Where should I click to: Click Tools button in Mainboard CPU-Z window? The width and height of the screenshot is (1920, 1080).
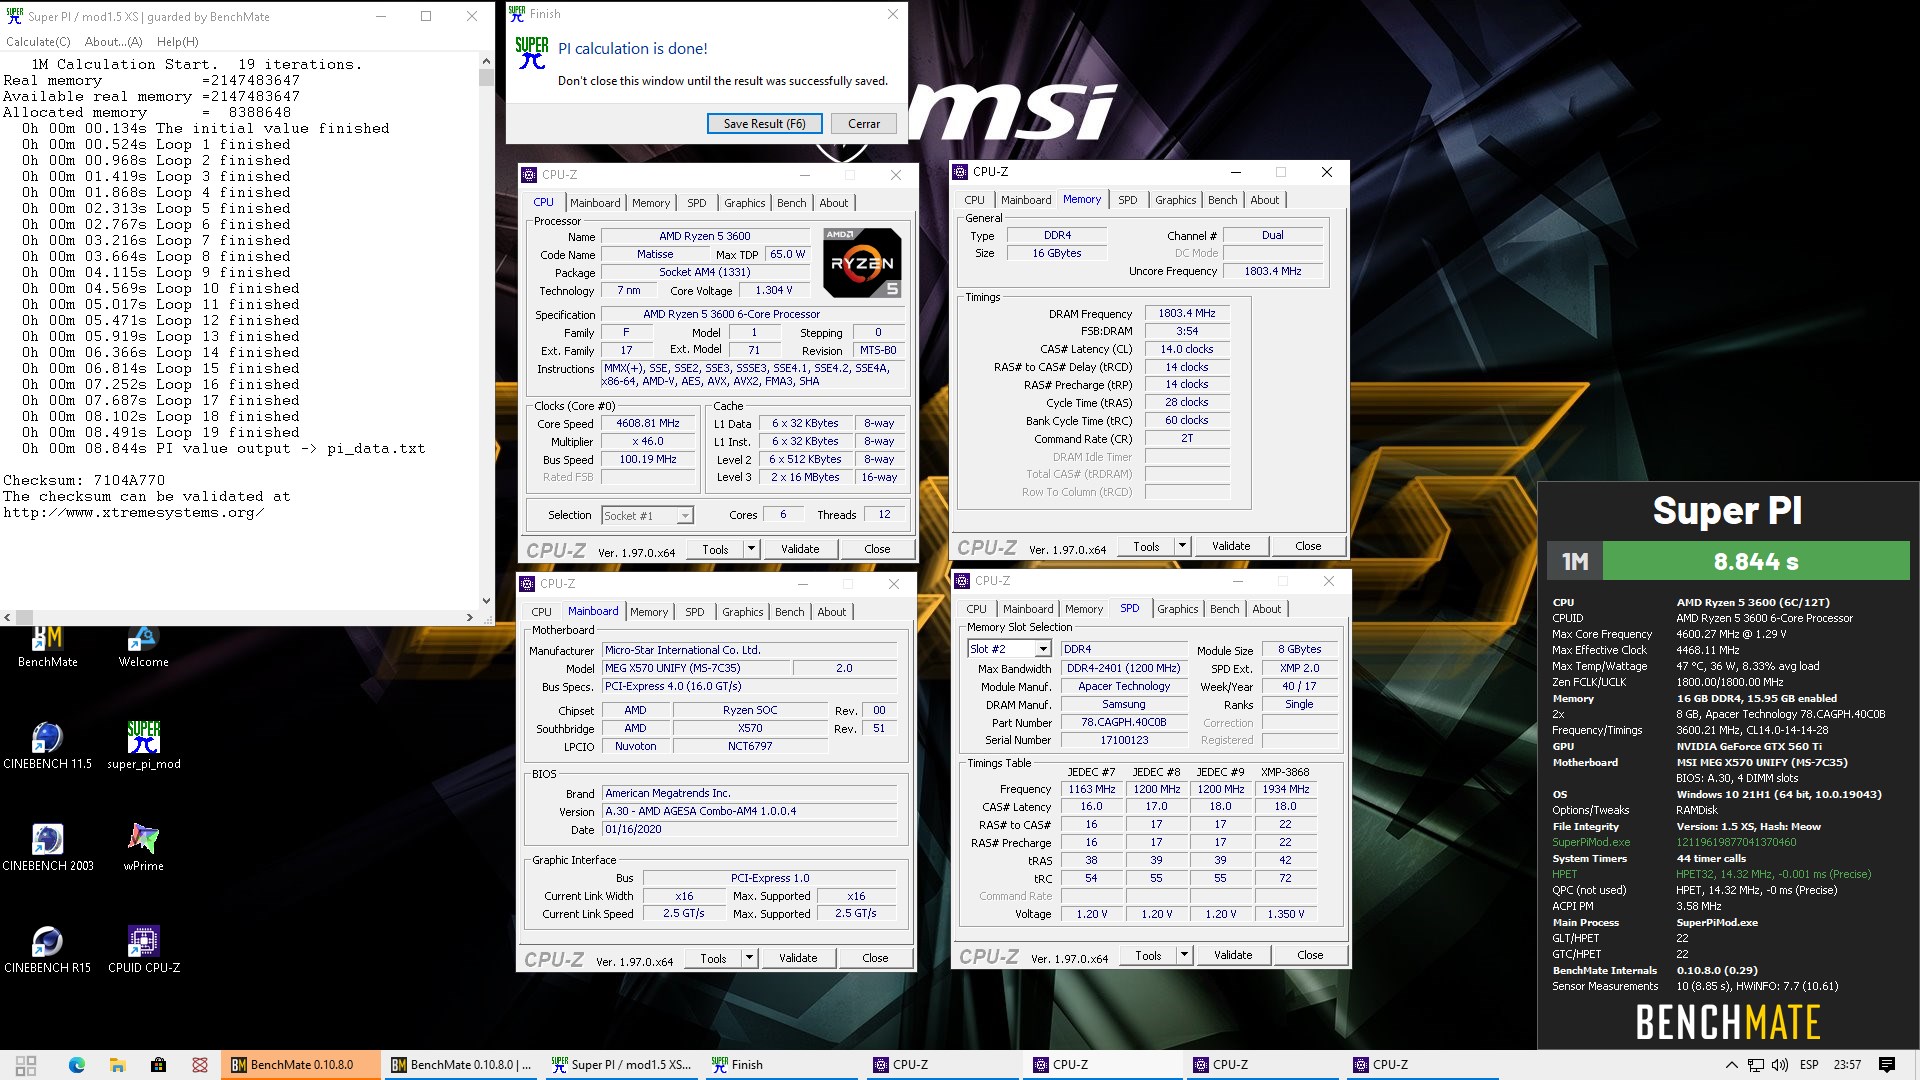(713, 958)
